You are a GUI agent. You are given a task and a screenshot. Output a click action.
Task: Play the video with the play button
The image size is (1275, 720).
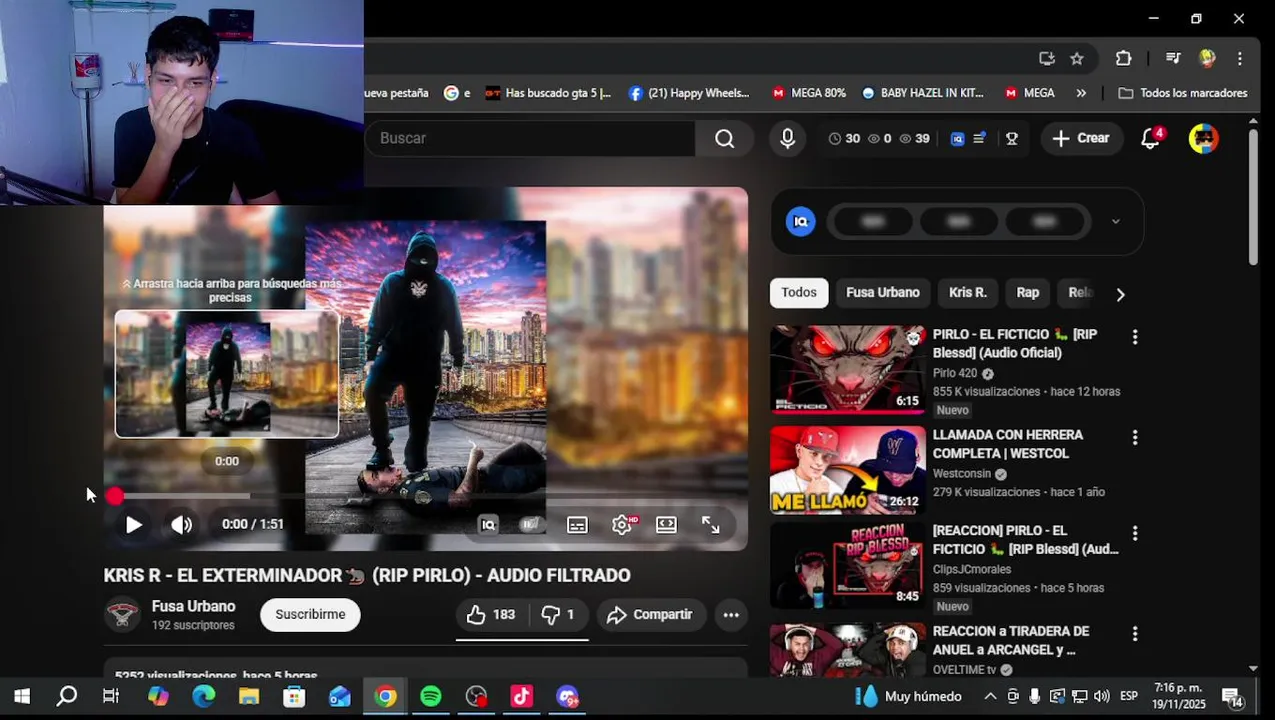[x=133, y=525]
